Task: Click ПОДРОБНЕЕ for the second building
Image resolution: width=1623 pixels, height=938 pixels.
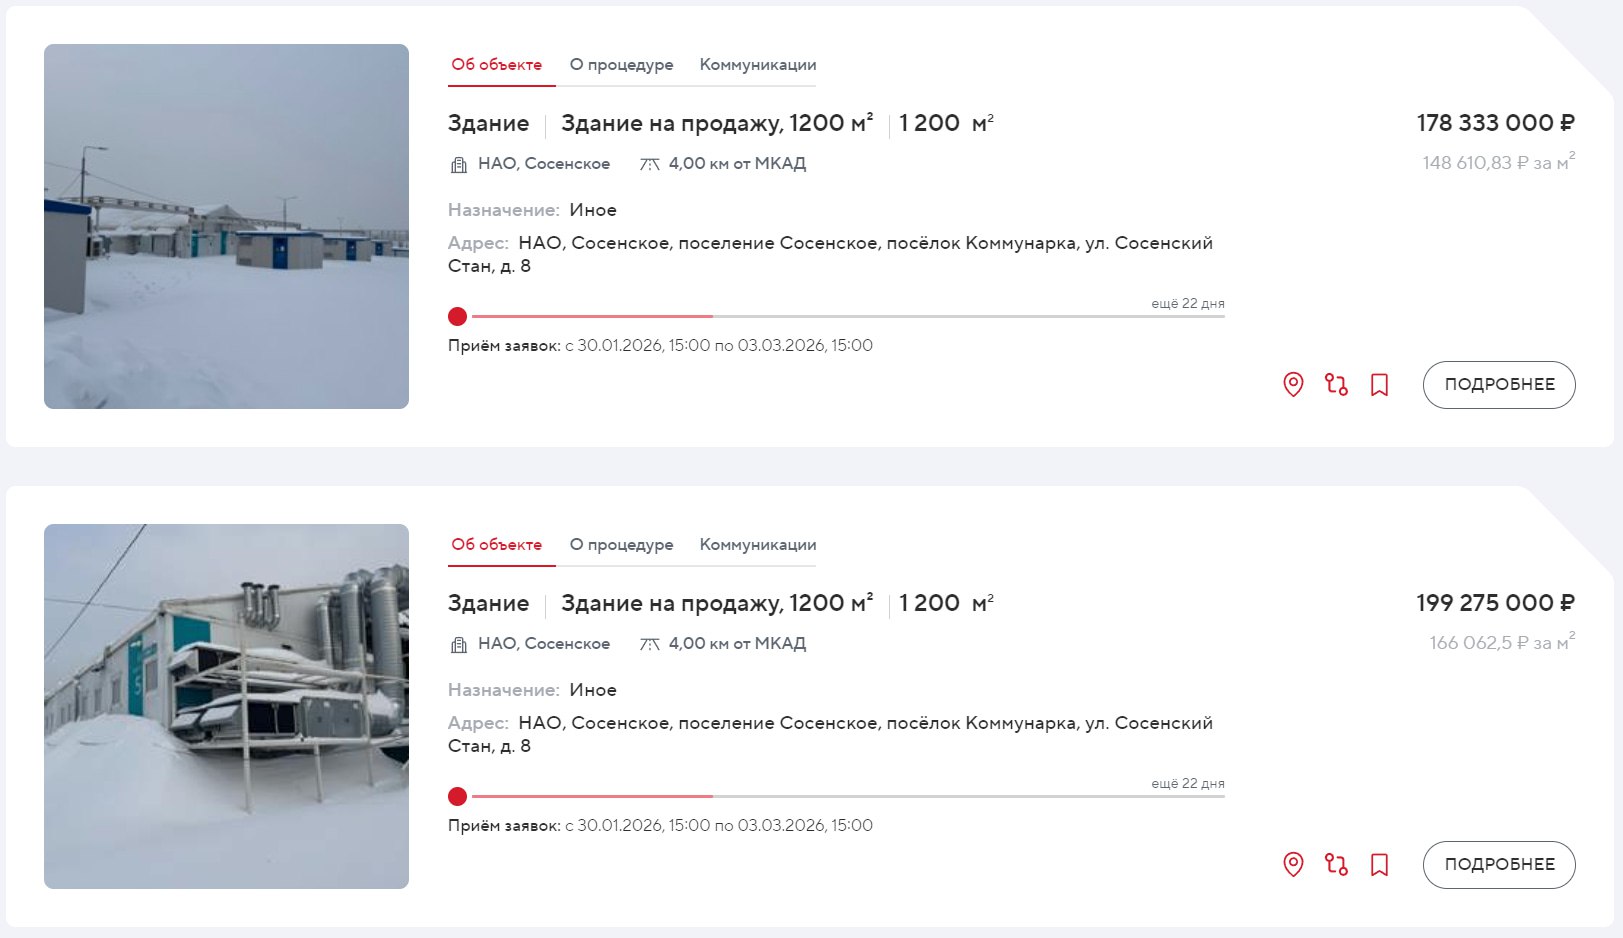Action: (x=1498, y=864)
